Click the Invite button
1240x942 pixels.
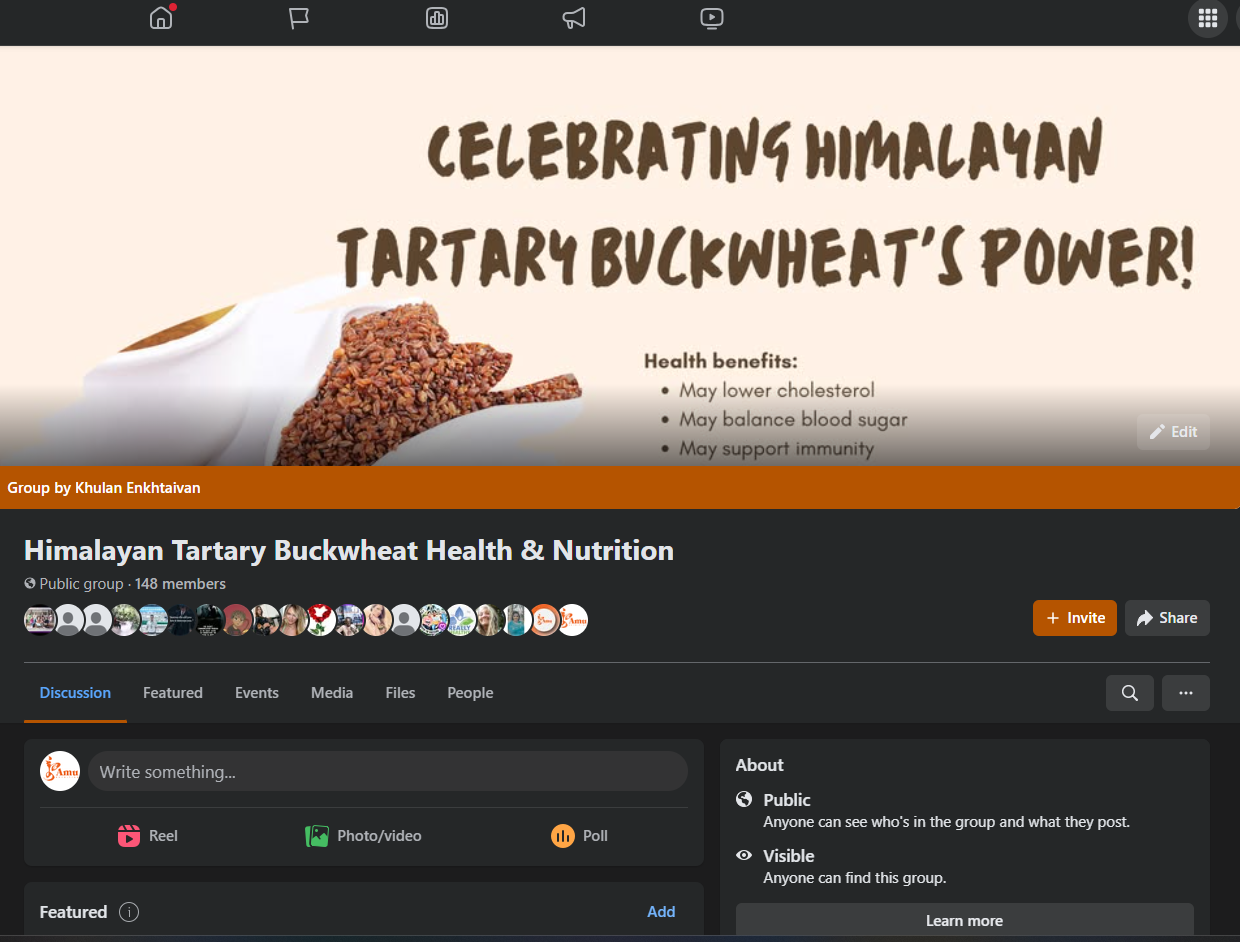[x=1075, y=618]
